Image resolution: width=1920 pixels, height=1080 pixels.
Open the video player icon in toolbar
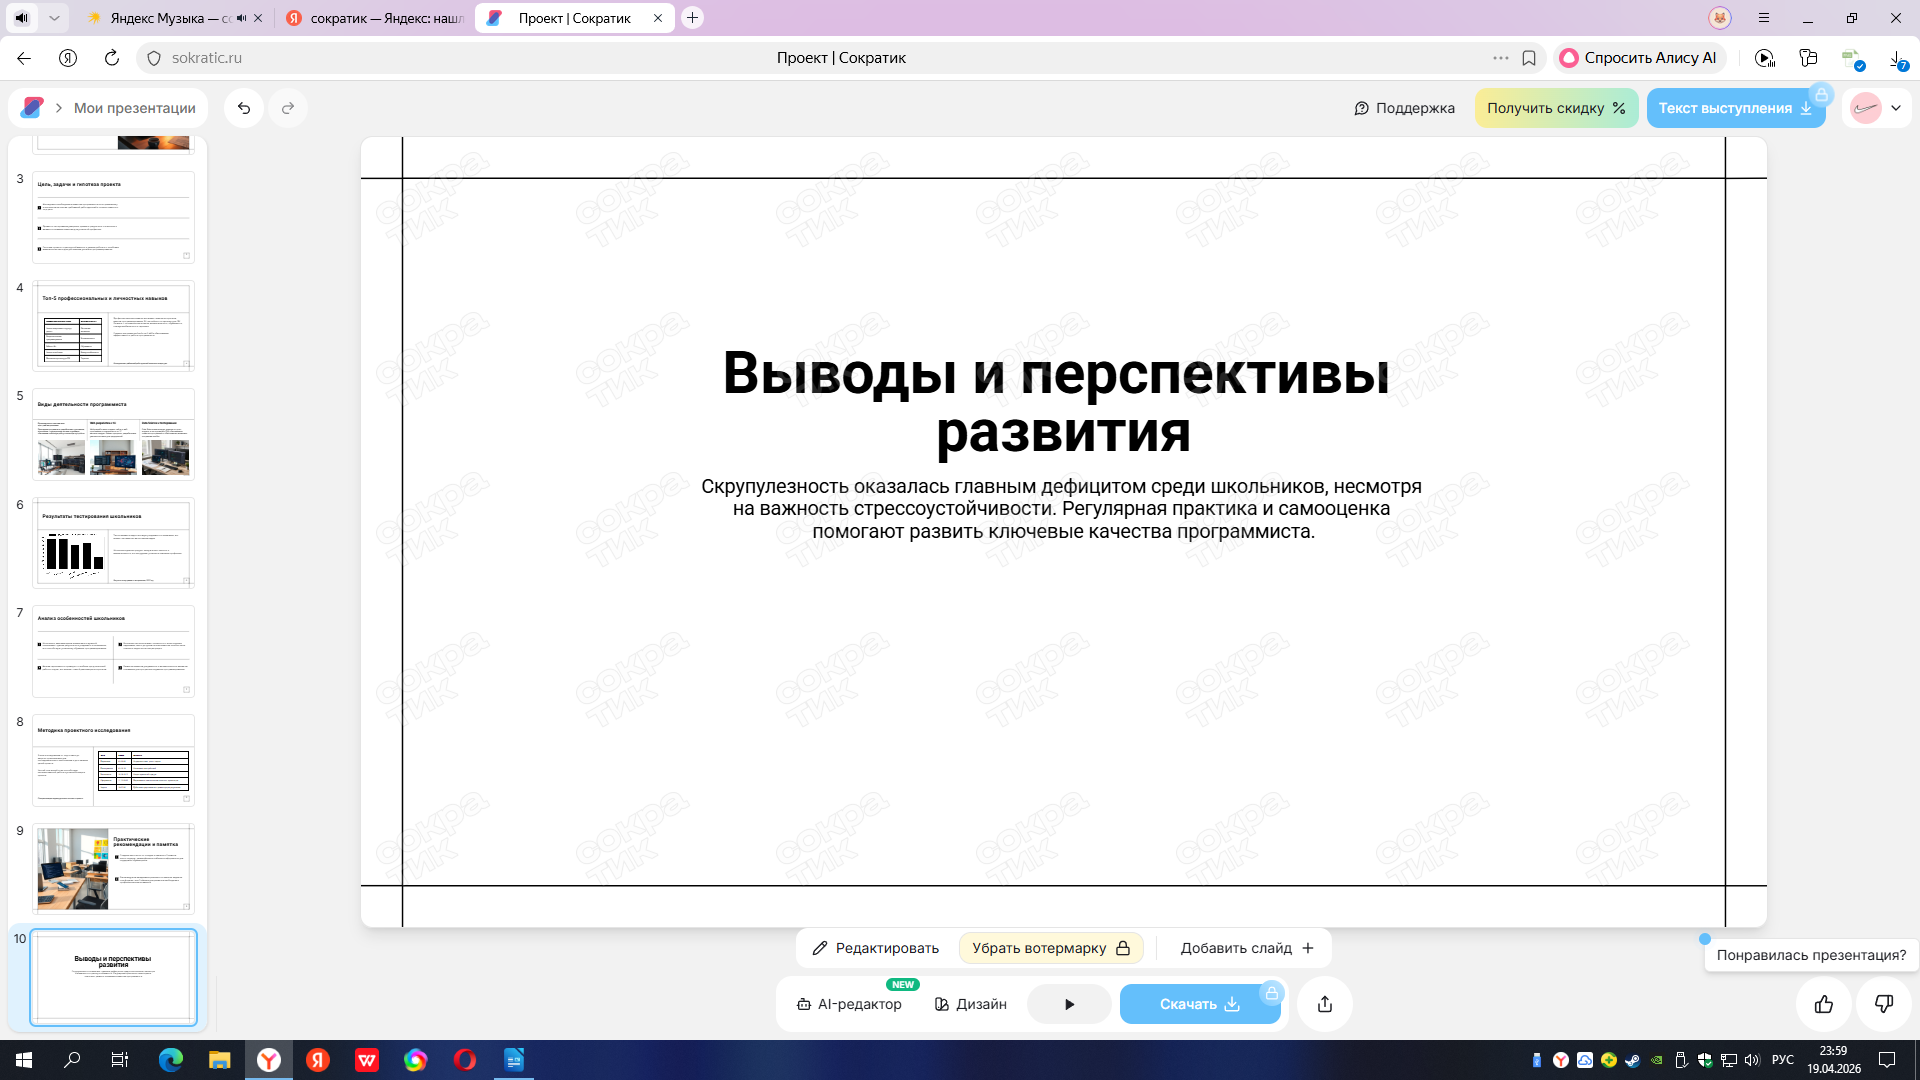click(1765, 58)
